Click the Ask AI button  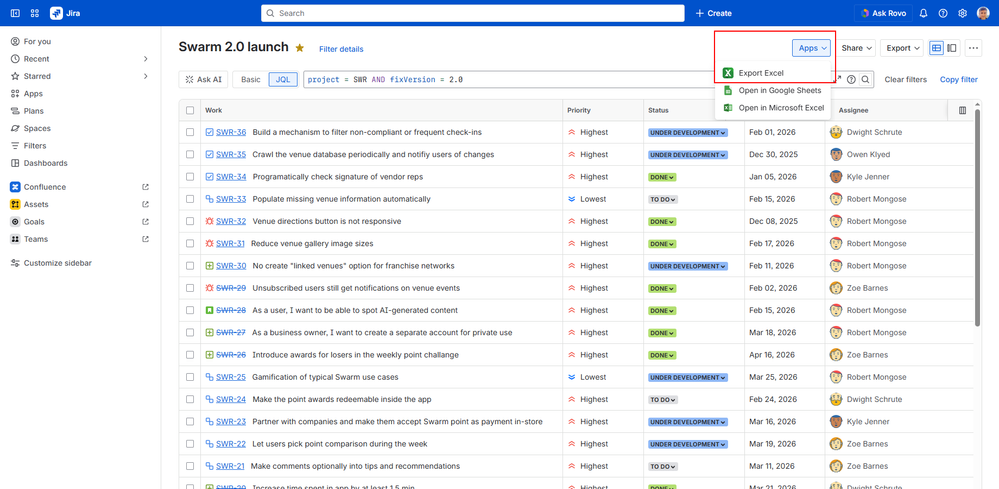pyautogui.click(x=203, y=80)
